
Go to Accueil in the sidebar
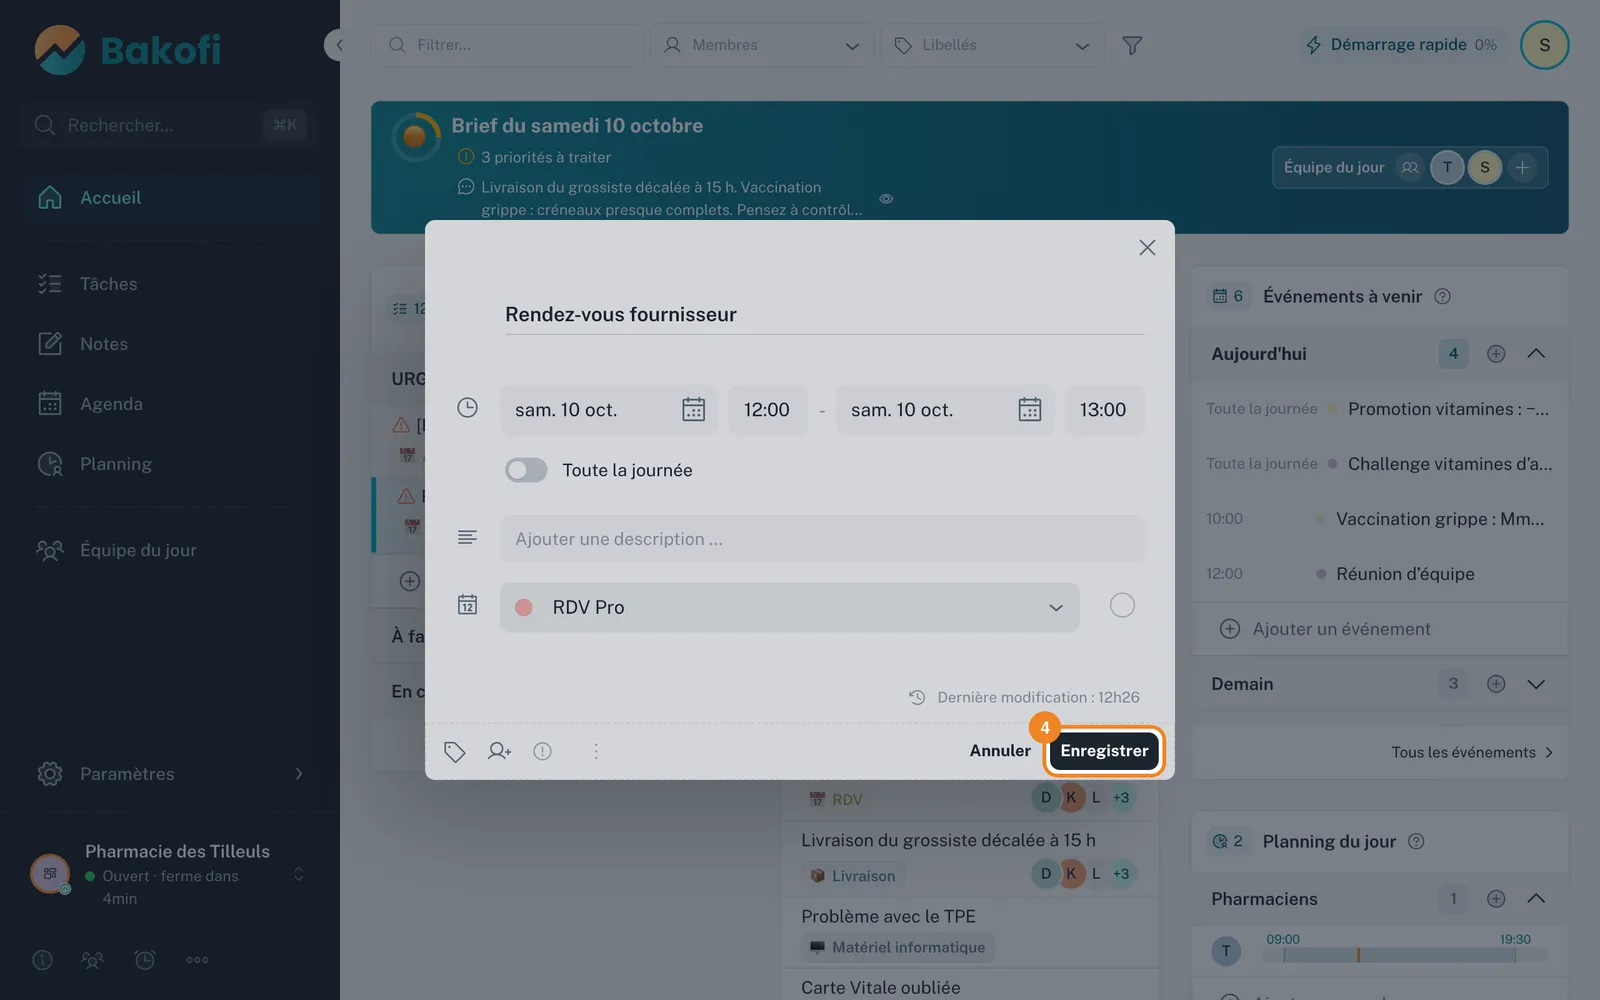[x=170, y=198]
